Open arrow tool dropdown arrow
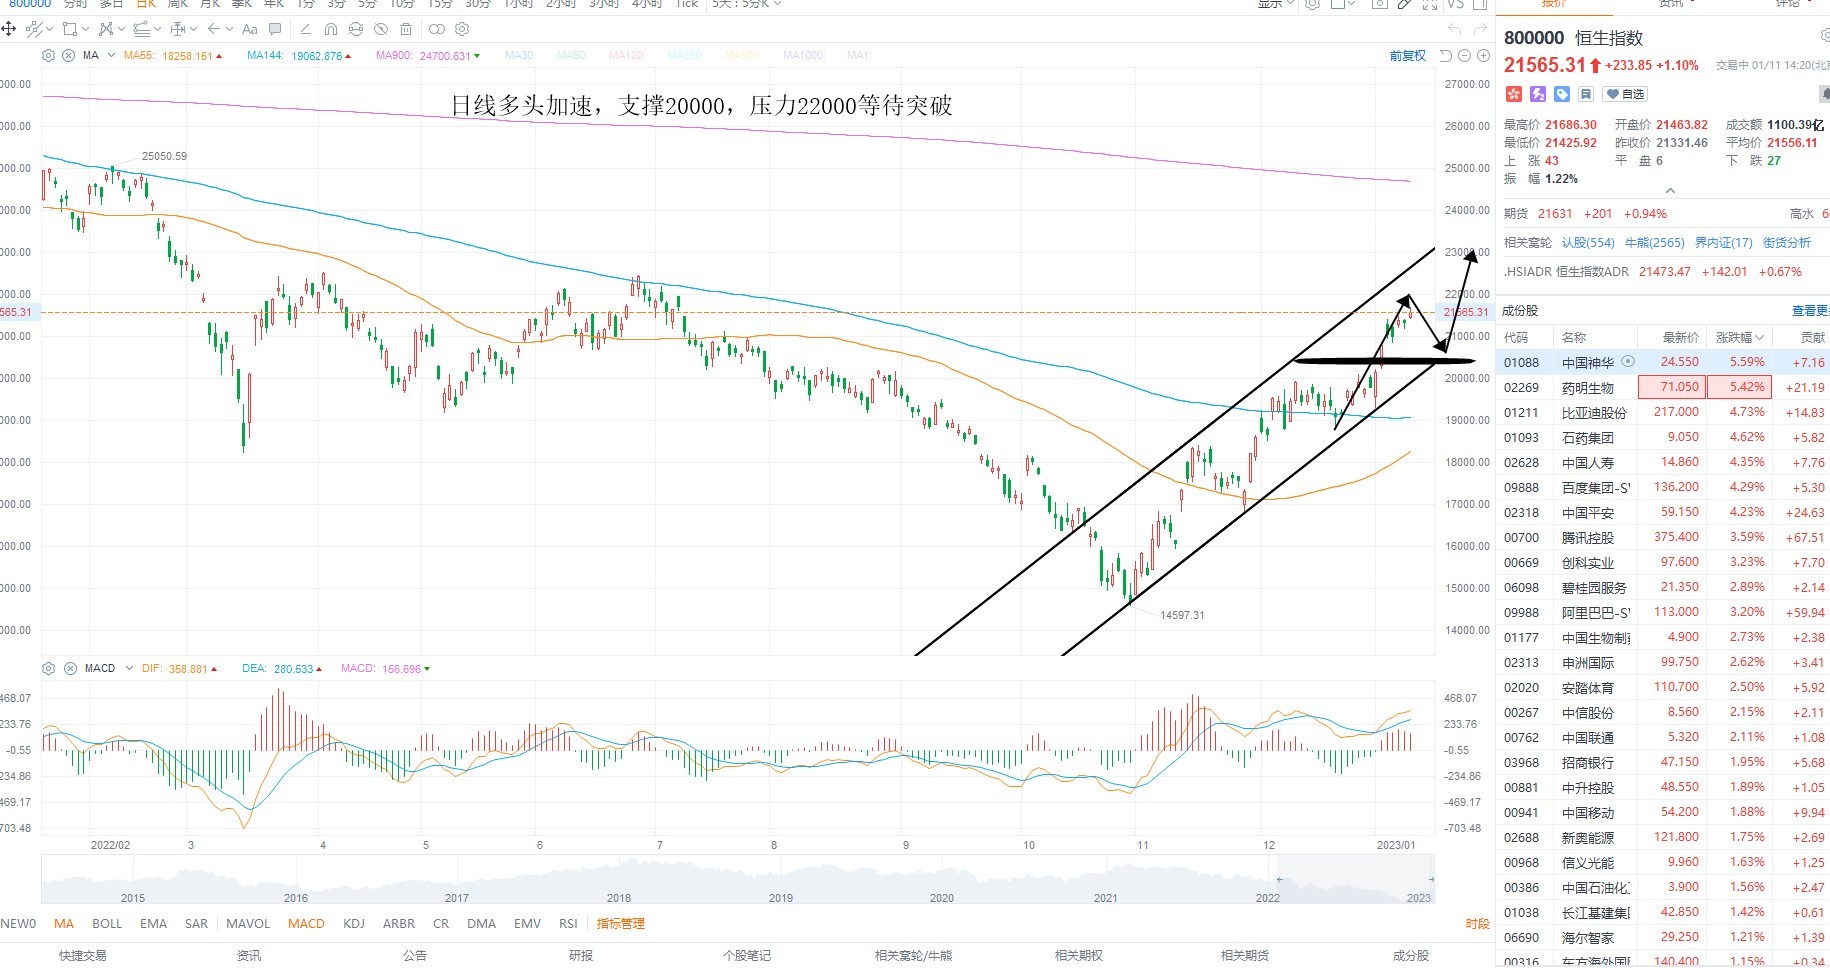This screenshot has width=1830, height=968. [230, 29]
